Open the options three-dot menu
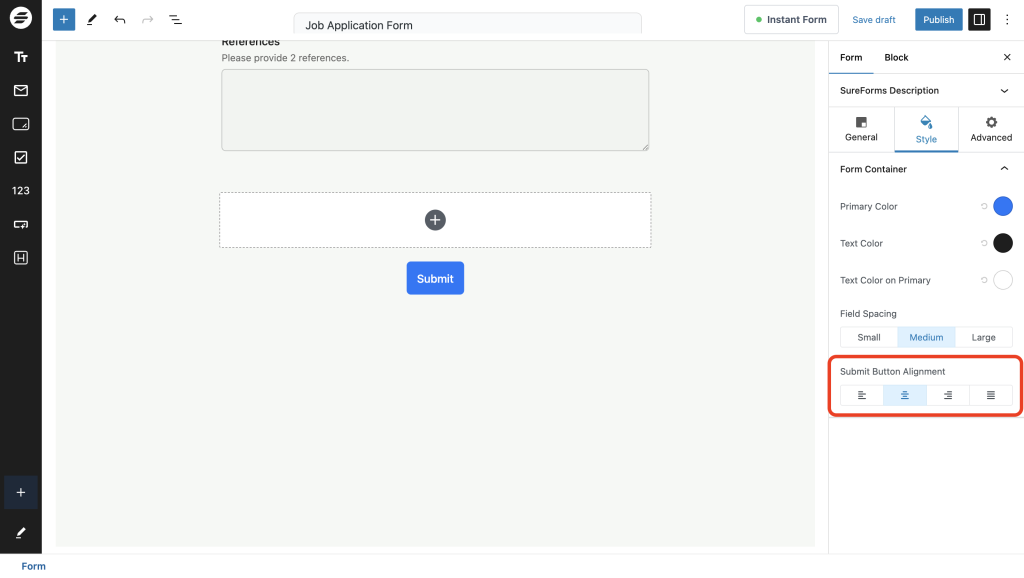Screen dimensions: 1024x578 tap(1007, 19)
